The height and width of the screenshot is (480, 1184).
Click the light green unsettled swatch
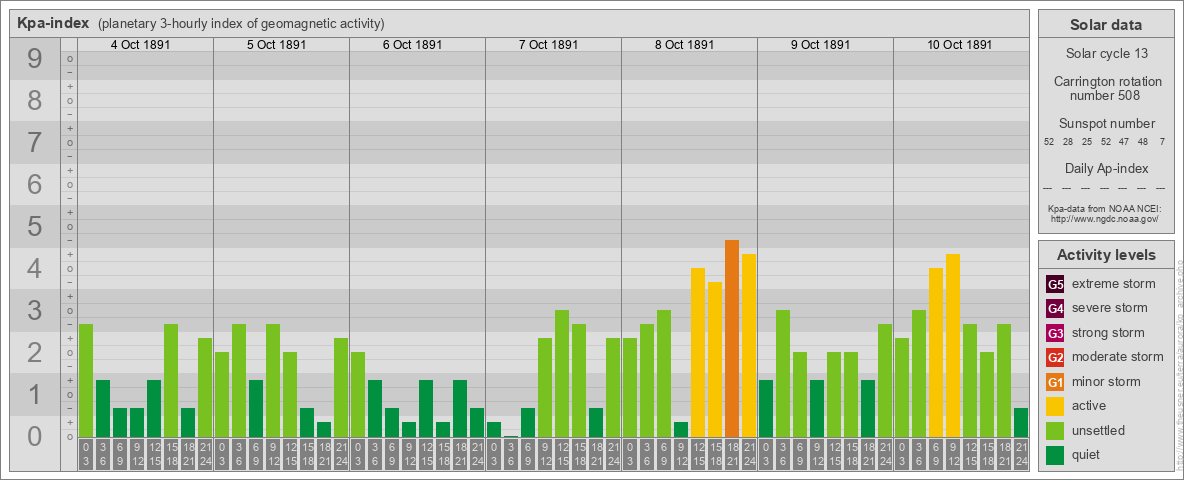pyautogui.click(x=1055, y=430)
